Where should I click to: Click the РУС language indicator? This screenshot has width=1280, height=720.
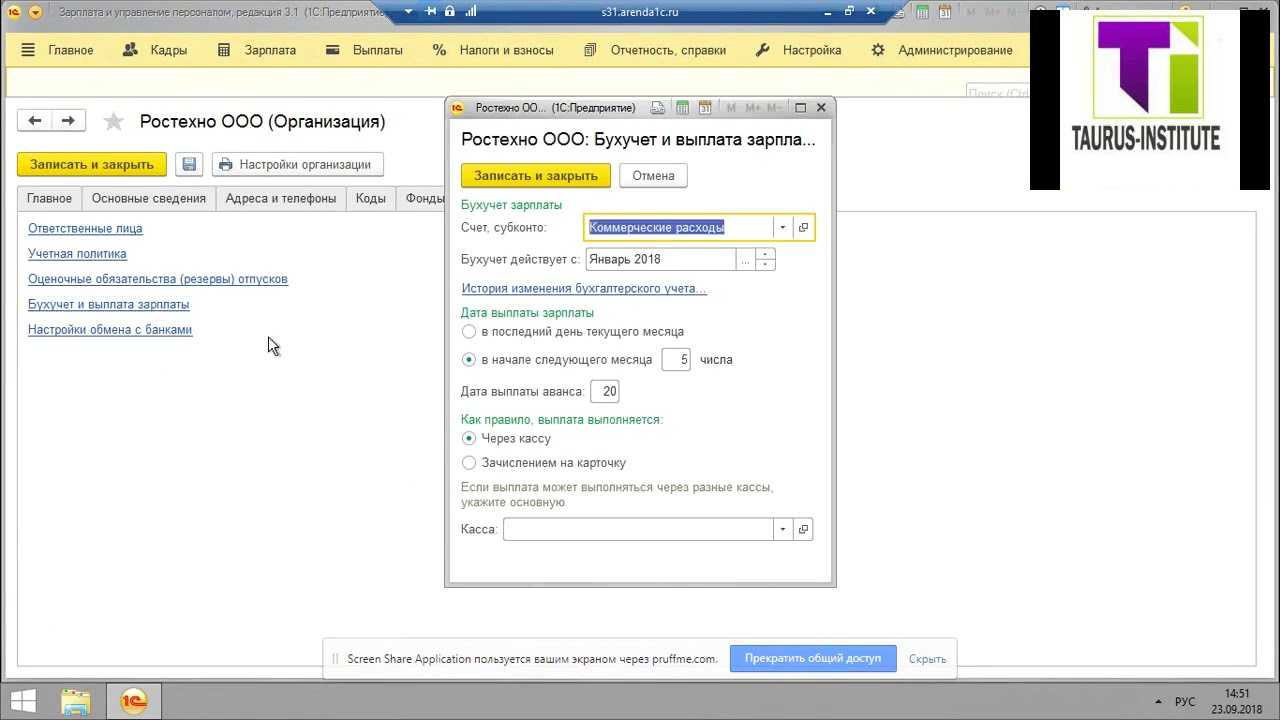[1185, 702]
